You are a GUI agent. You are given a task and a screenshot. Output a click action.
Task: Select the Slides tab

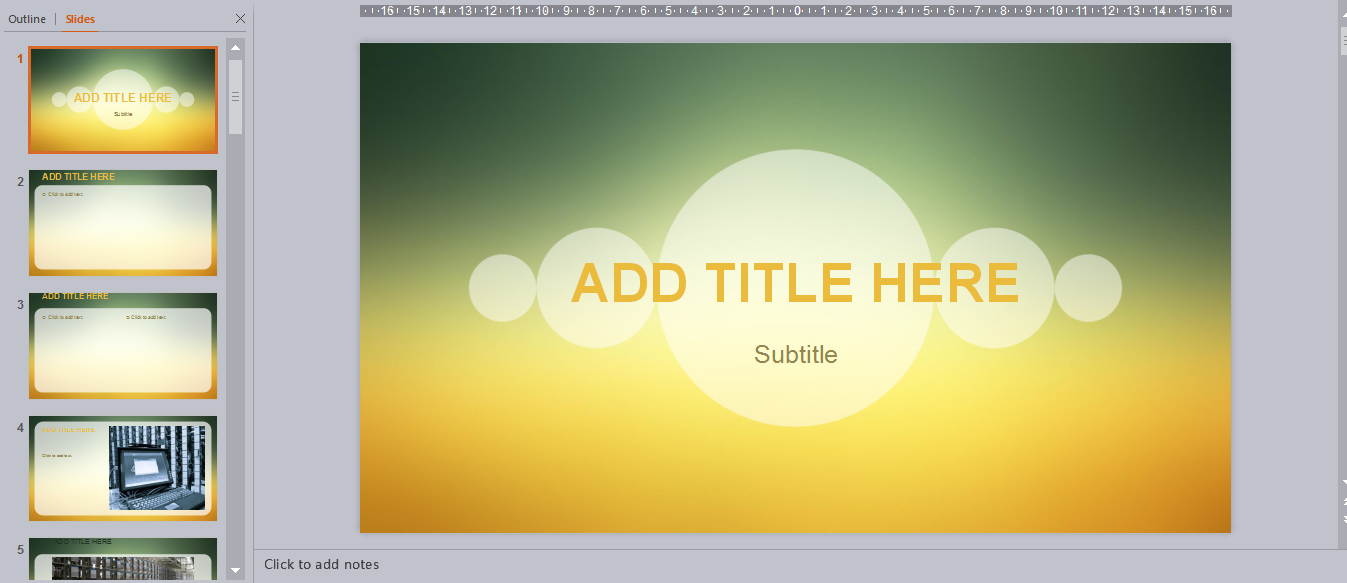tap(79, 18)
